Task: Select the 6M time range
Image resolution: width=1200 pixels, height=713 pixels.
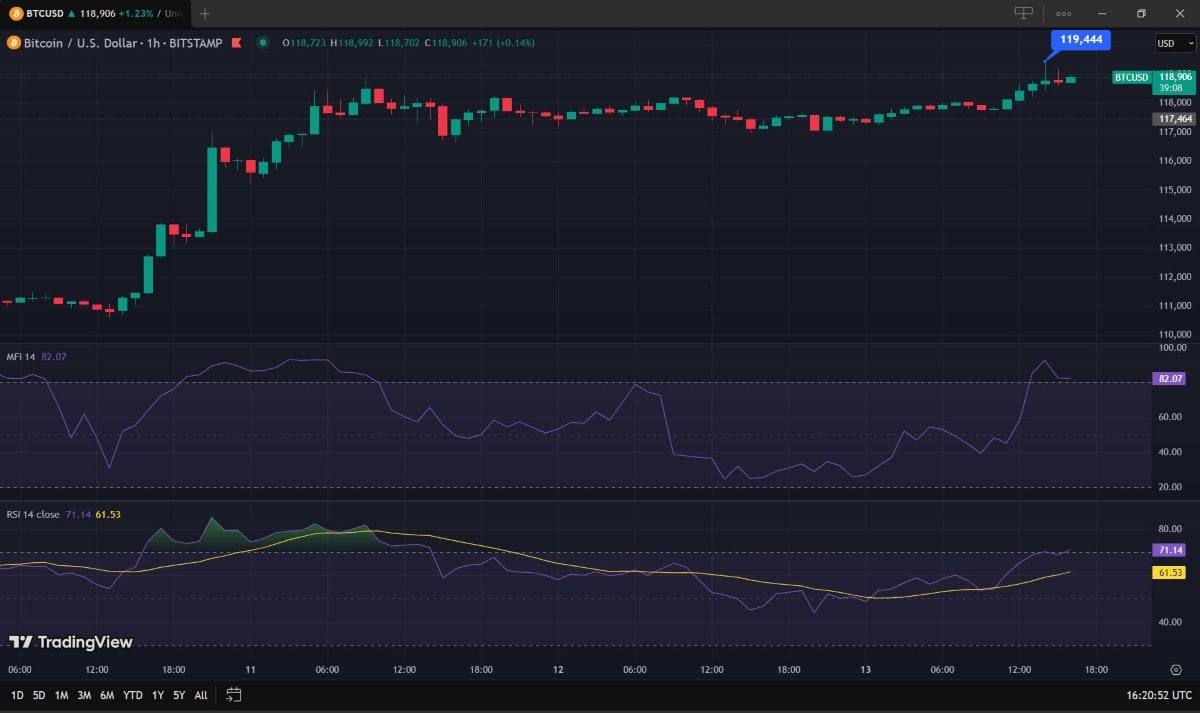Action: point(107,695)
